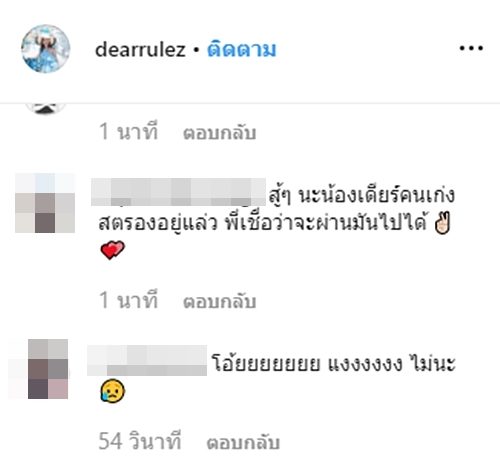Open the three-dot more options menu
The width and height of the screenshot is (500, 474).
471,48
